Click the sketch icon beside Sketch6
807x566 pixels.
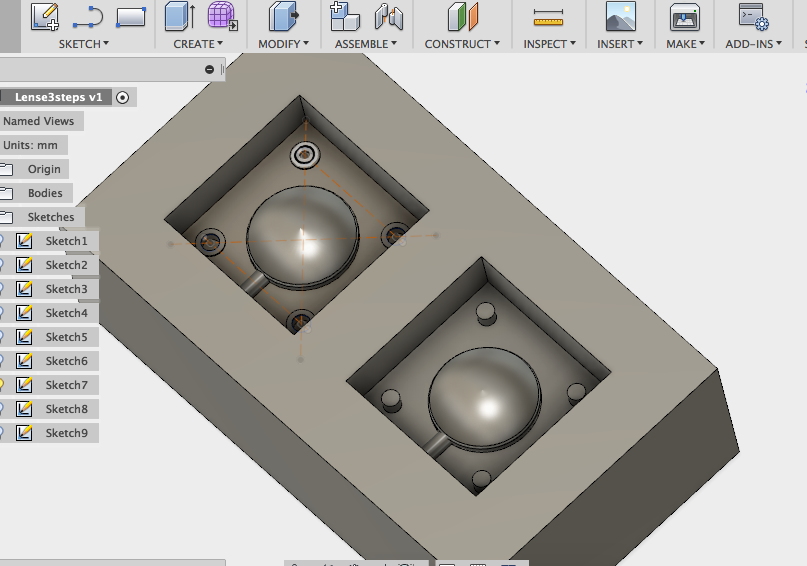coord(24,361)
